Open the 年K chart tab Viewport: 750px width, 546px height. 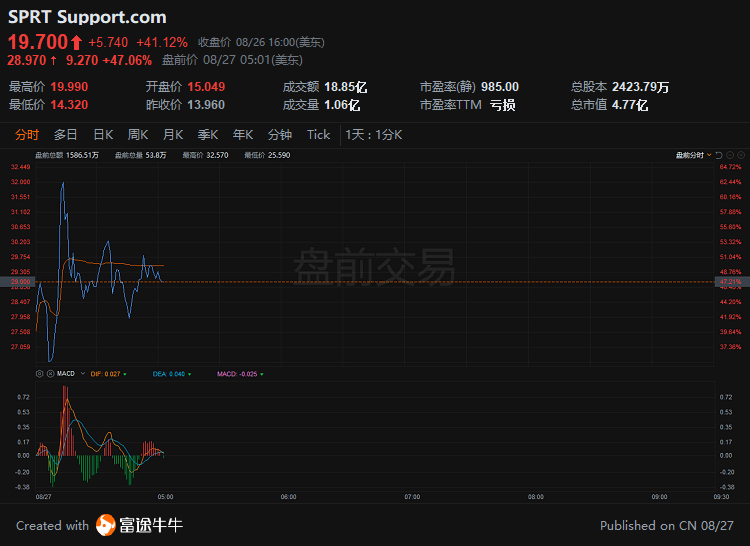[x=243, y=135]
